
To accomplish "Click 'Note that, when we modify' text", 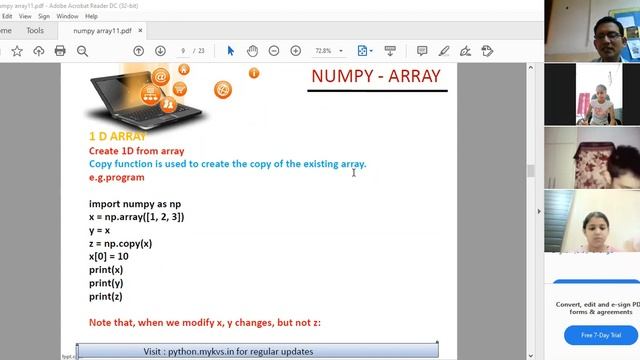I will click(204, 322).
